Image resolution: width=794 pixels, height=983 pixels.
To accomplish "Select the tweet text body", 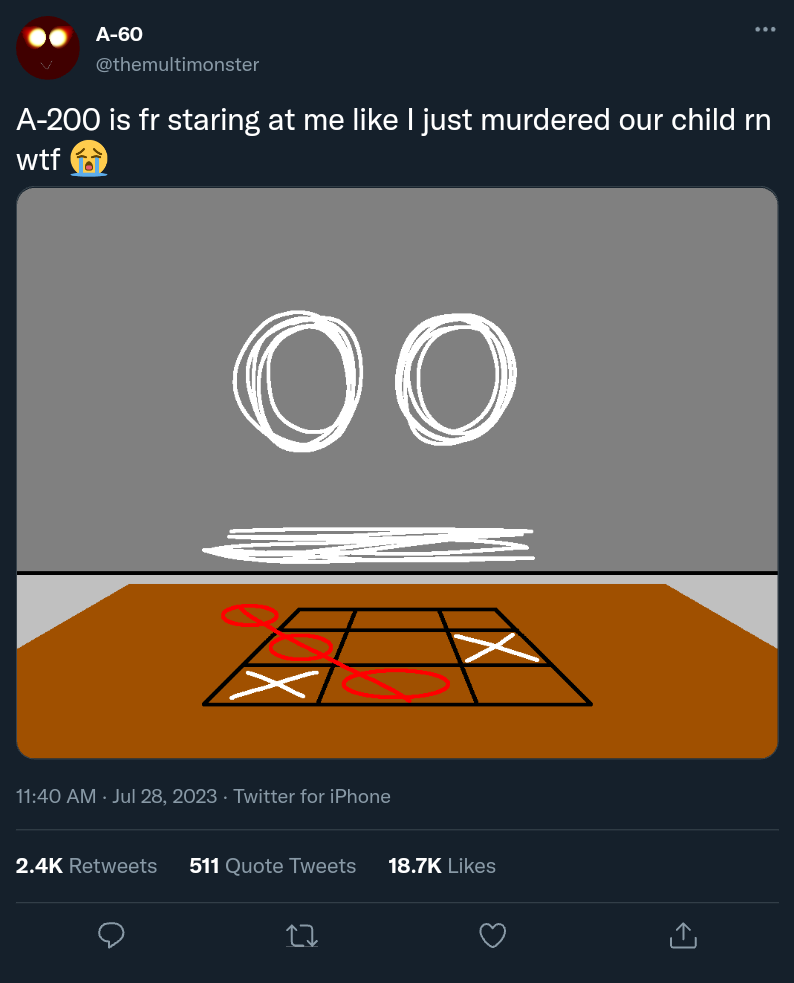I will (x=395, y=120).
